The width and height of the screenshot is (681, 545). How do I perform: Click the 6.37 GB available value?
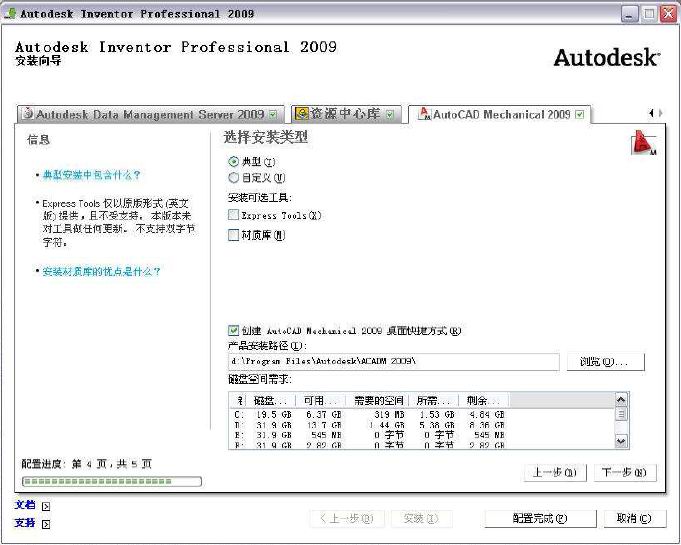click(324, 415)
